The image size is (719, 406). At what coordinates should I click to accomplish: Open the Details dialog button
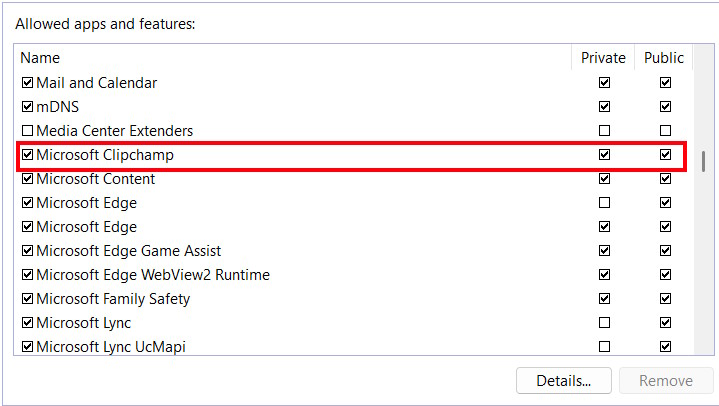(x=564, y=380)
